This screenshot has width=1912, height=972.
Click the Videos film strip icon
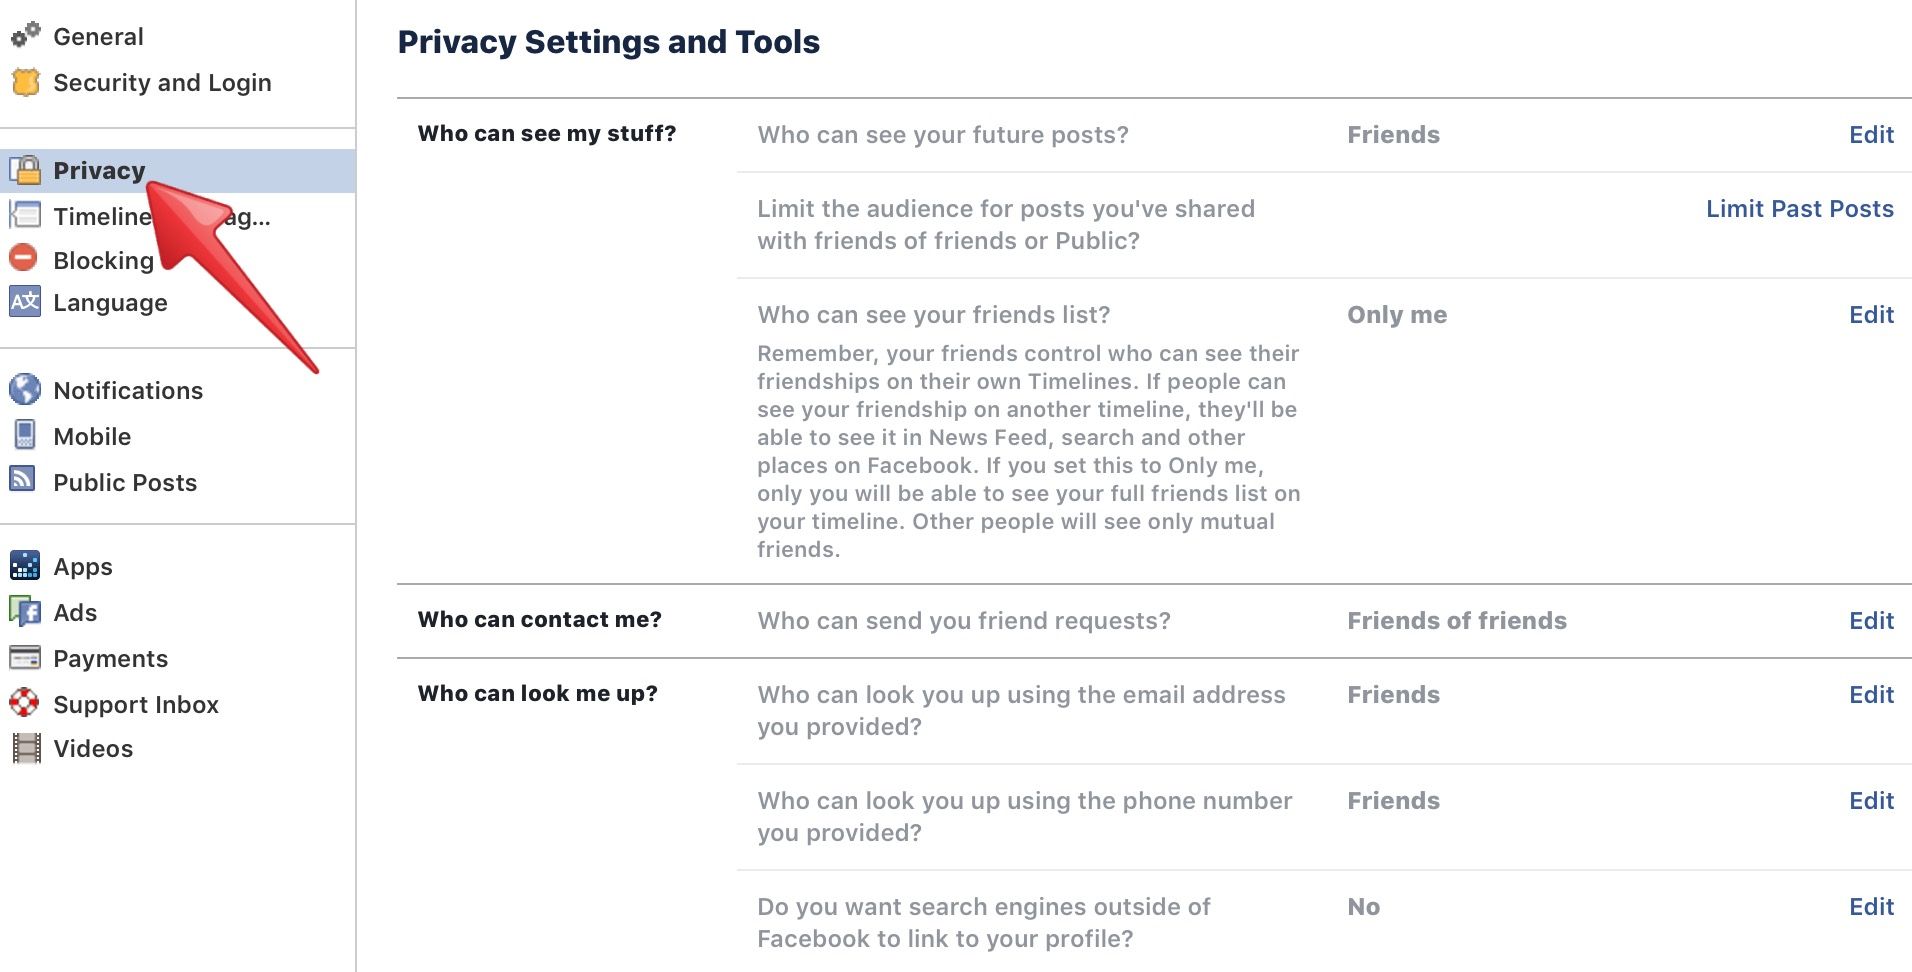point(25,748)
